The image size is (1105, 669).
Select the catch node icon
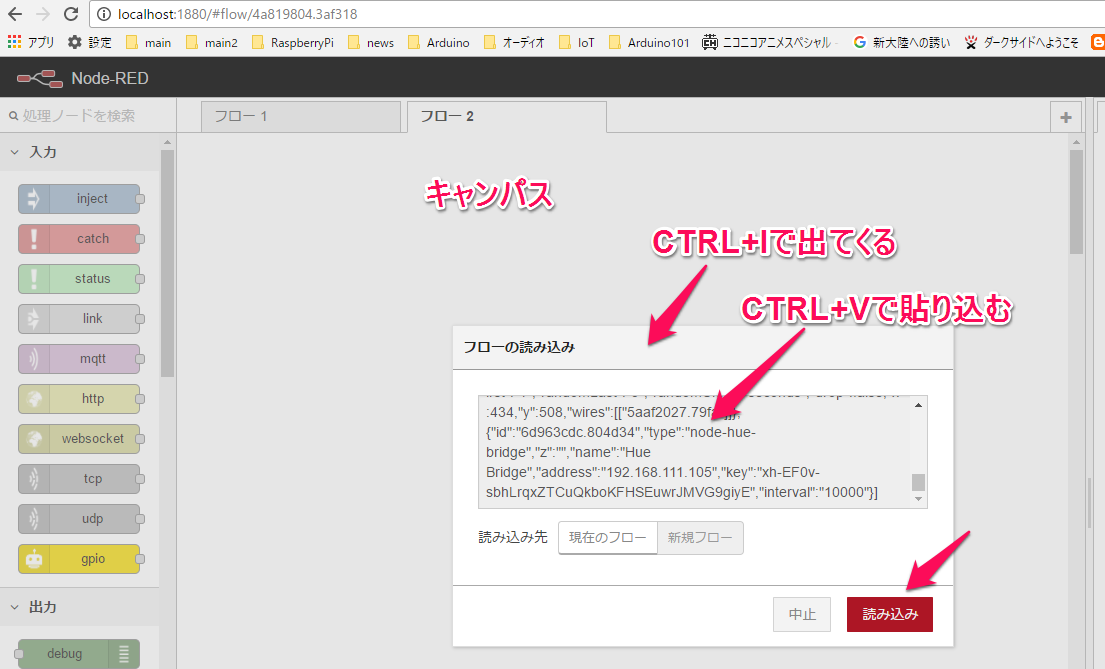34,239
